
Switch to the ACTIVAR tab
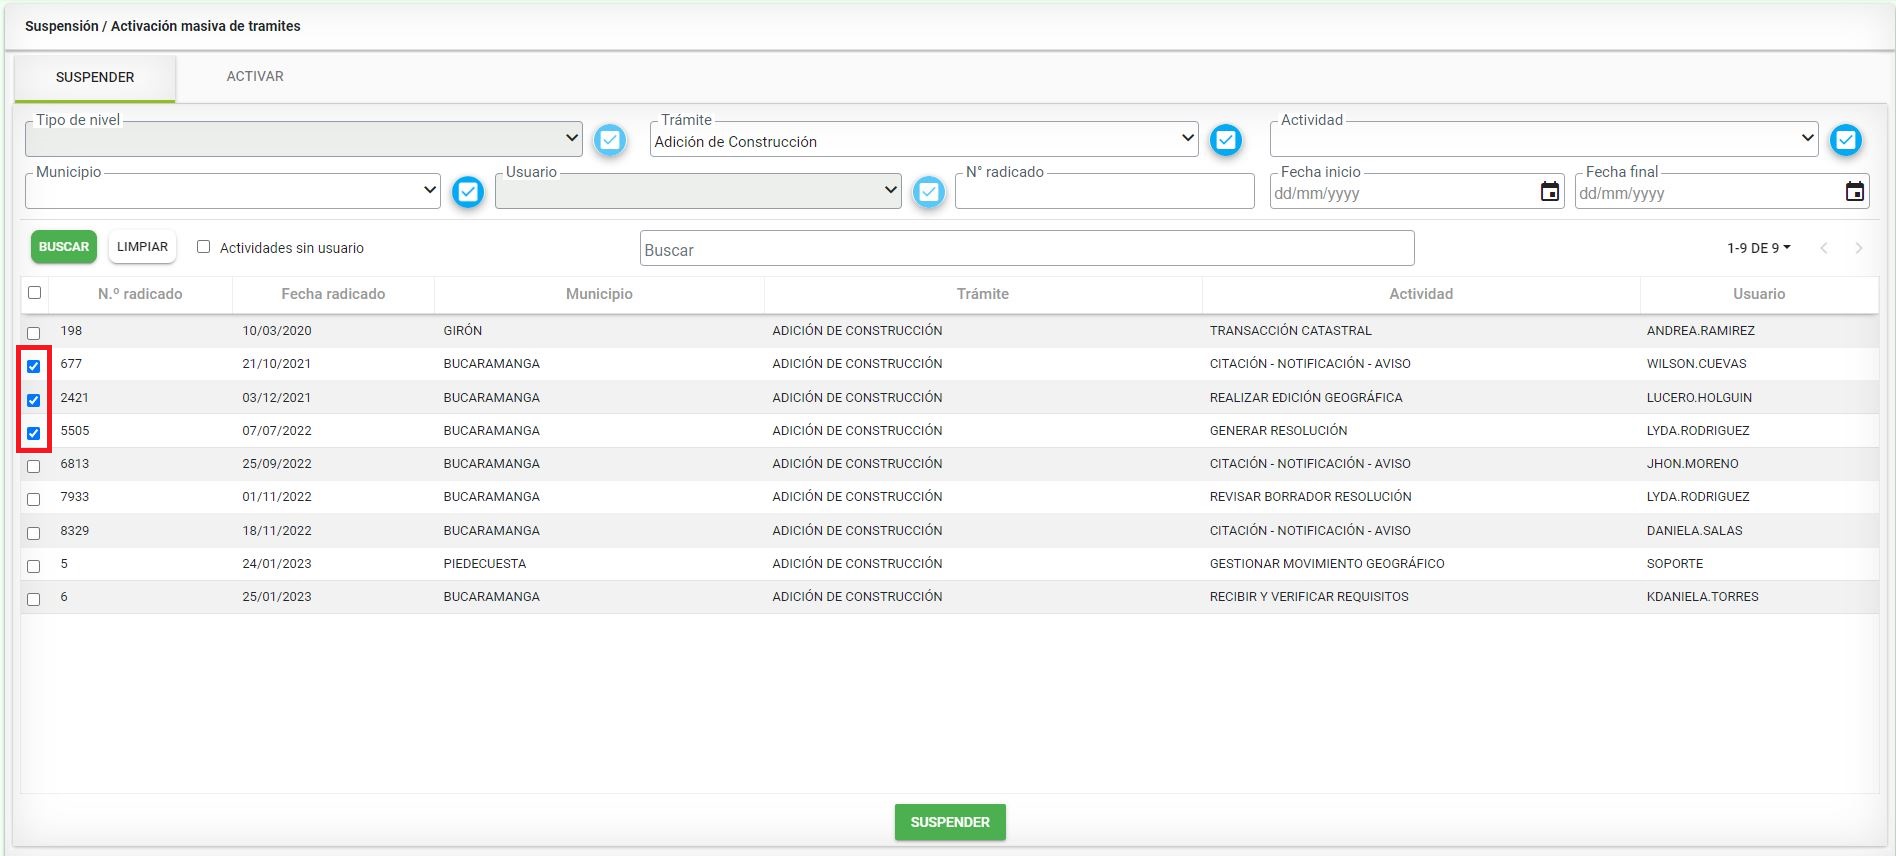[255, 76]
